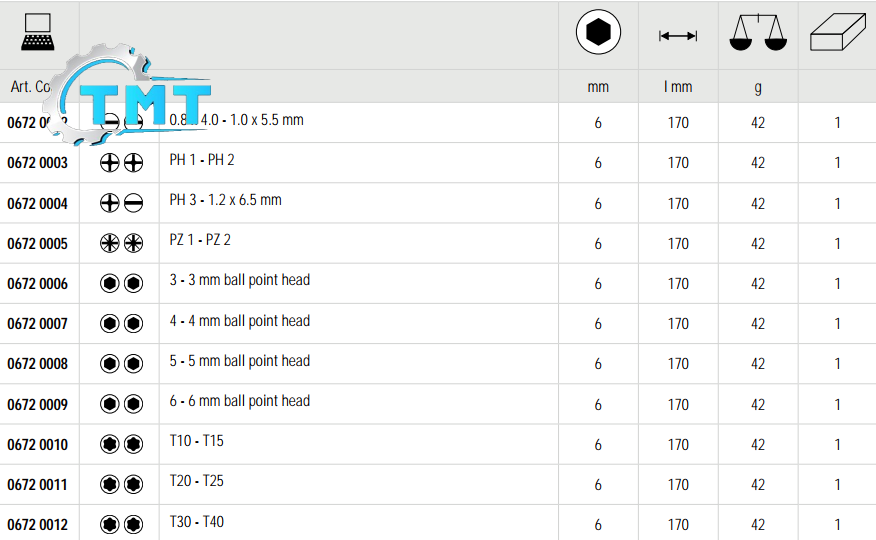Click the PZ 1 - PZ 2 description
The height and width of the screenshot is (540, 876).
[200, 240]
